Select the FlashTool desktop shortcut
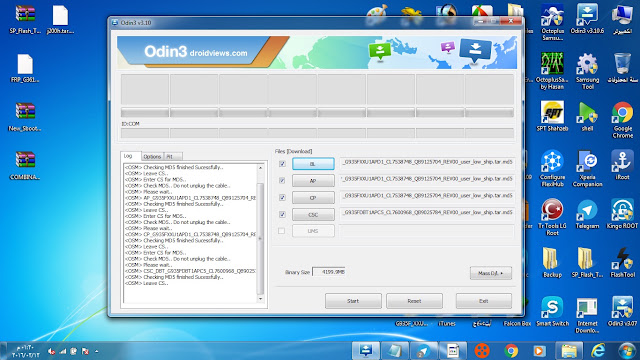640x360 pixels. click(x=622, y=262)
